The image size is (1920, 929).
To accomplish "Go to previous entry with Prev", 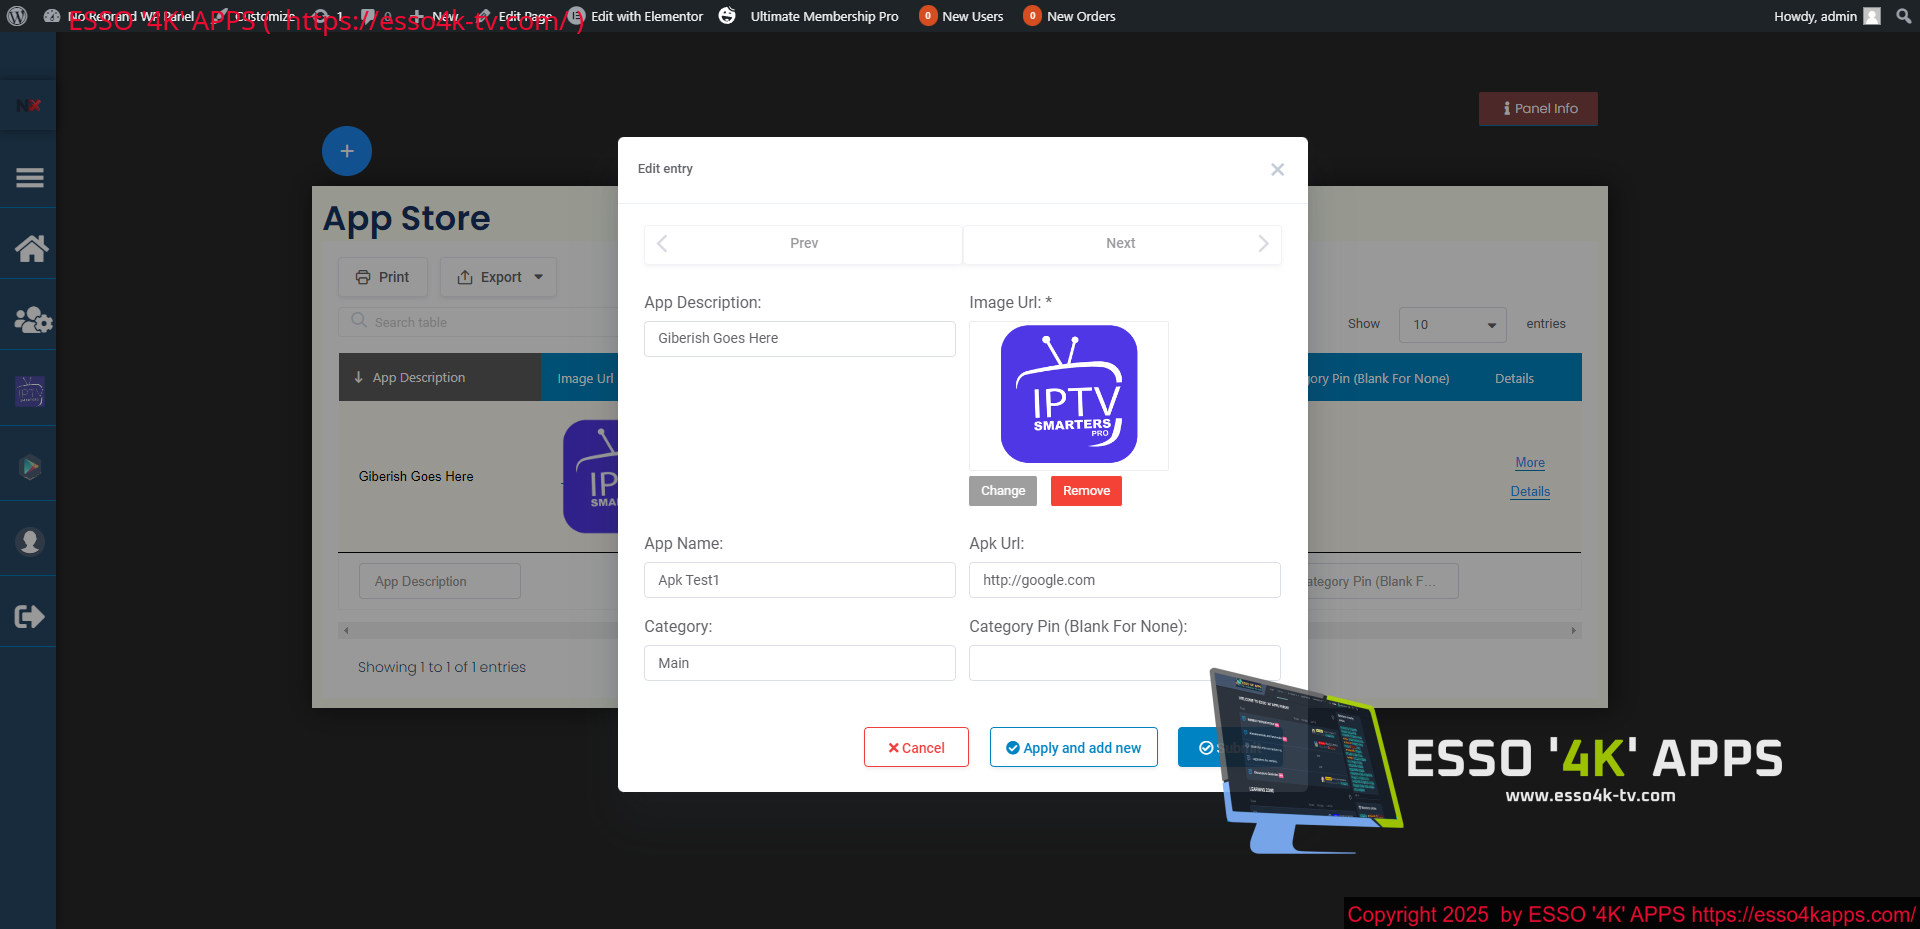I will [x=803, y=244].
